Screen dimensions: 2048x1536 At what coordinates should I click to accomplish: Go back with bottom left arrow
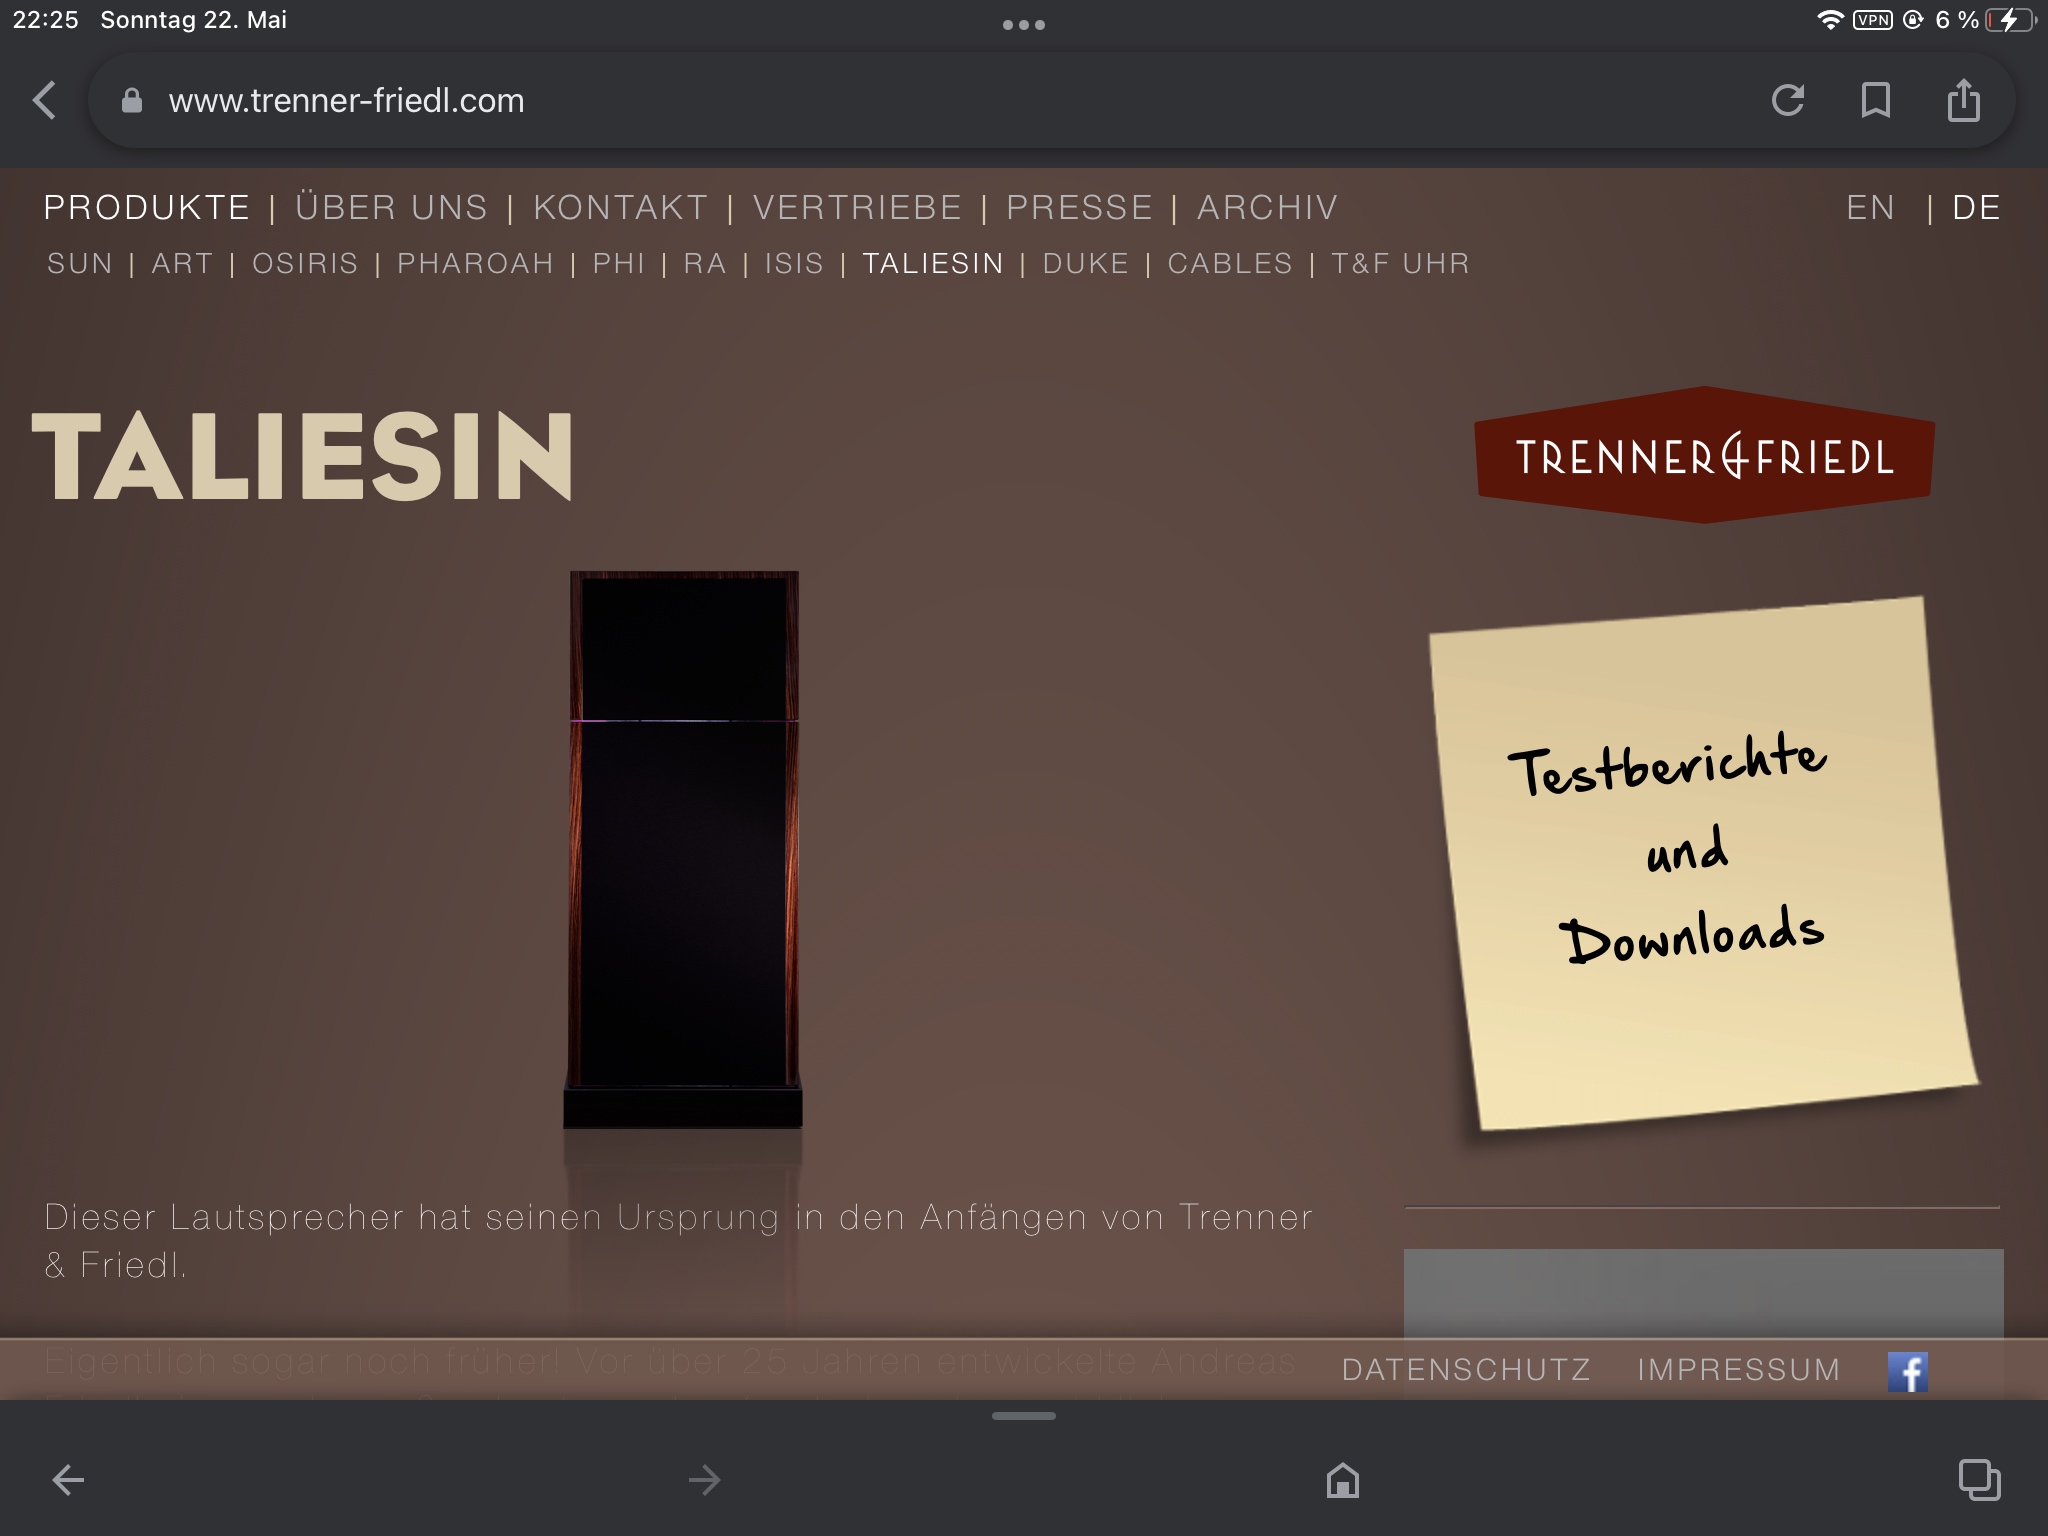point(68,1480)
